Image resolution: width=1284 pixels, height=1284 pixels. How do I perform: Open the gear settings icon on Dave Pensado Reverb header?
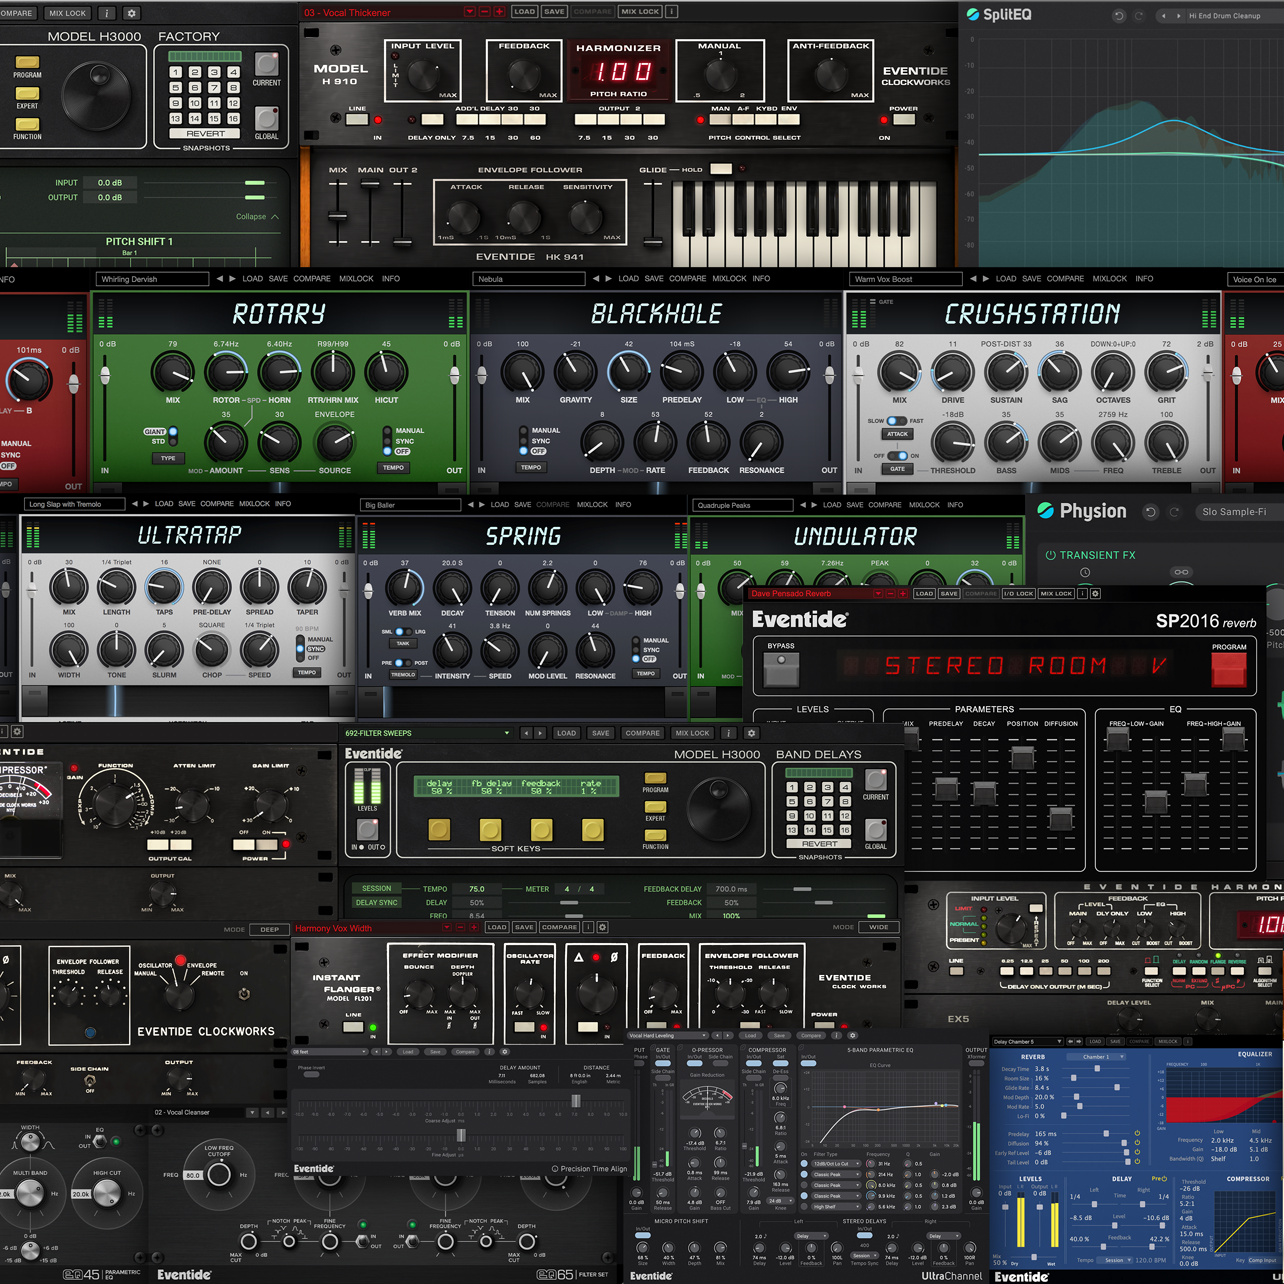(x=1095, y=593)
